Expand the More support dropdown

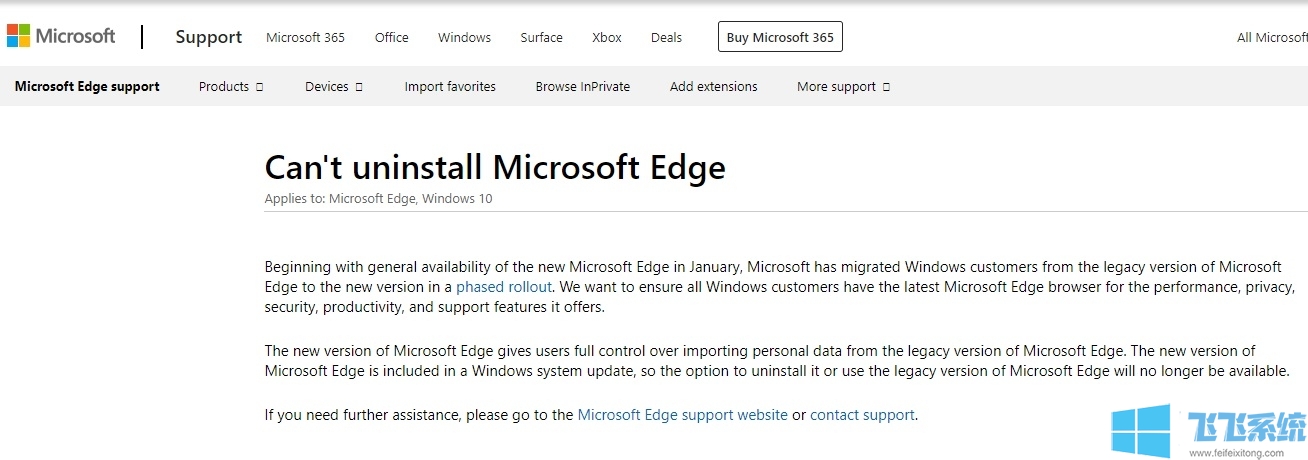click(843, 87)
